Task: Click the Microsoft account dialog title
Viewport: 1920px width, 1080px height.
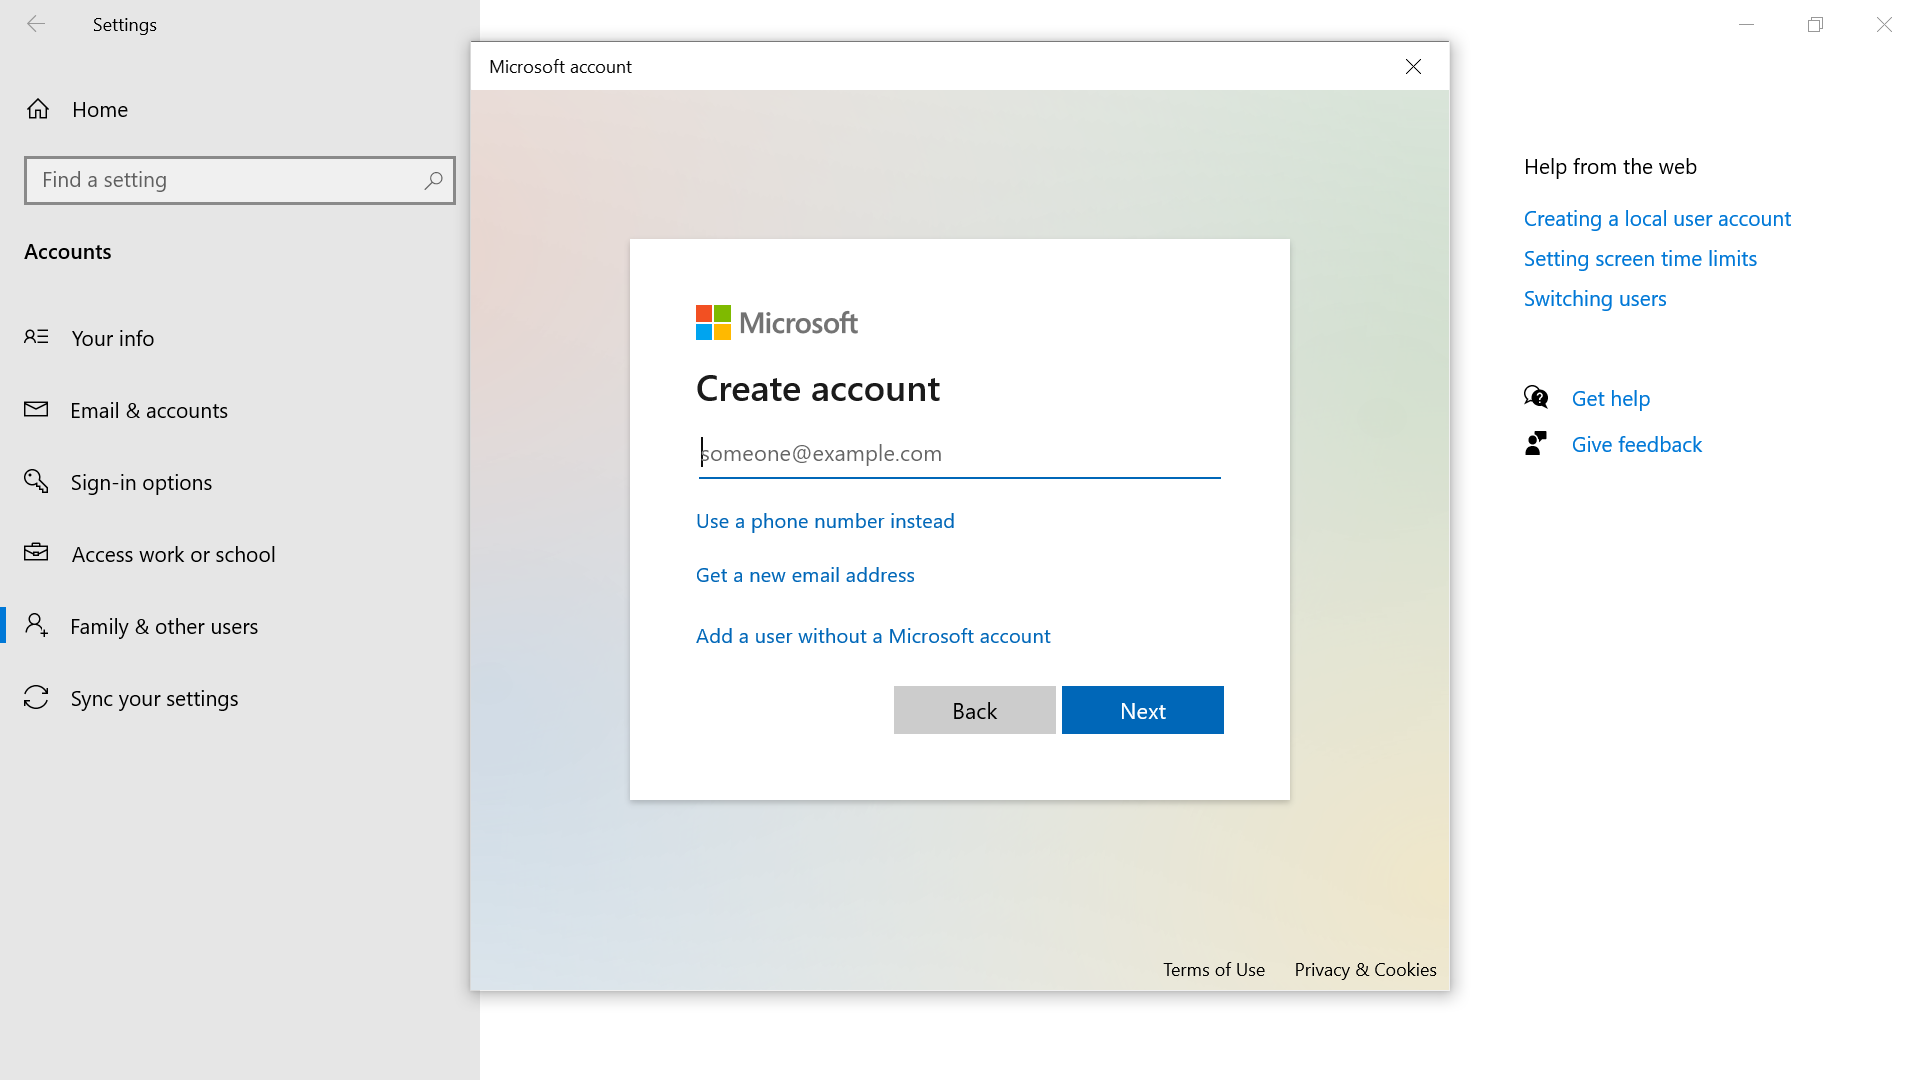Action: pos(560,66)
